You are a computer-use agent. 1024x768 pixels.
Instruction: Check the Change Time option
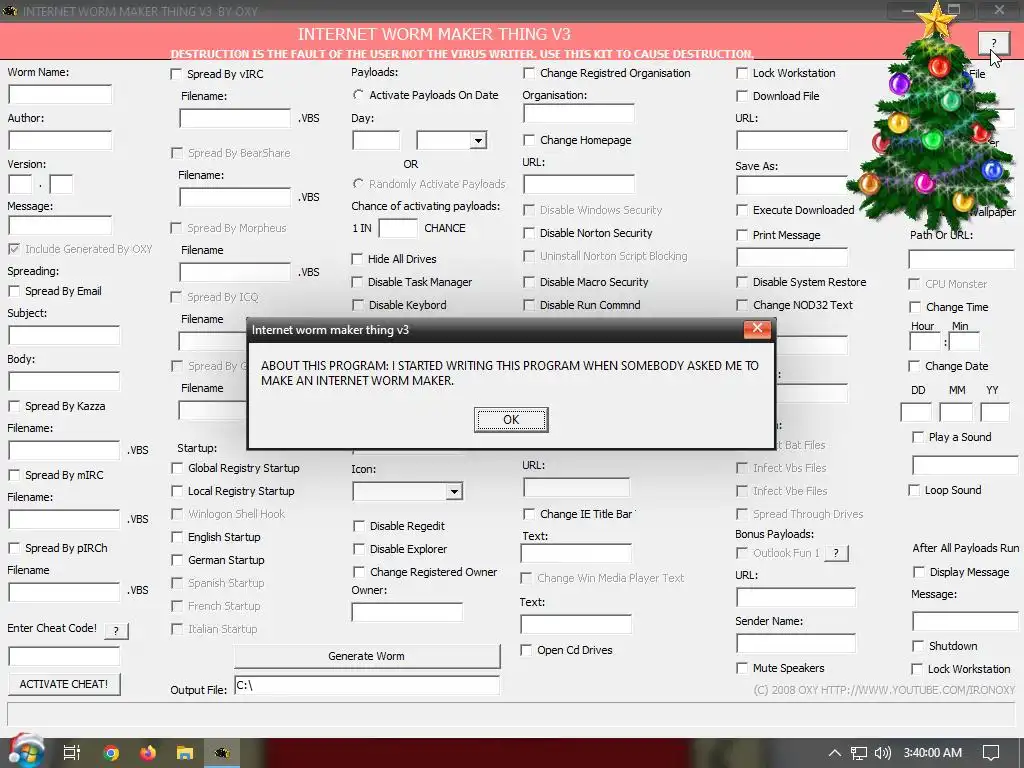(915, 307)
